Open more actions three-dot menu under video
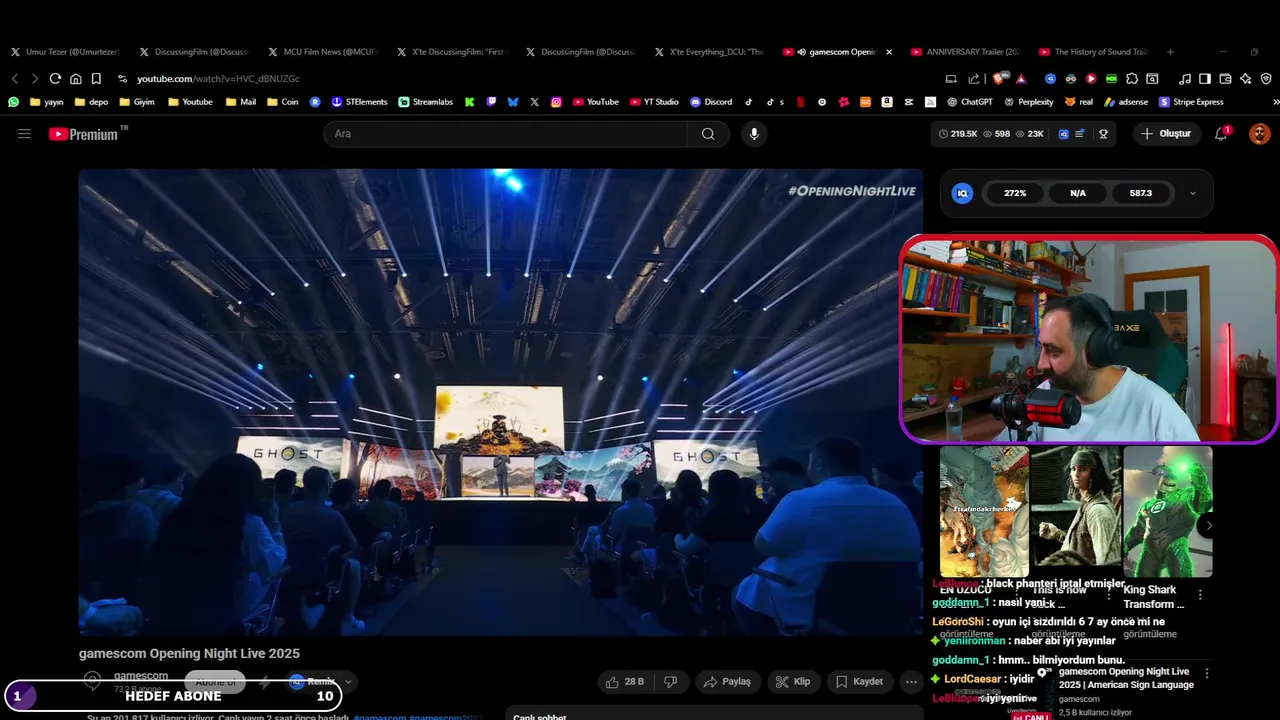The width and height of the screenshot is (1280, 720). coord(911,682)
